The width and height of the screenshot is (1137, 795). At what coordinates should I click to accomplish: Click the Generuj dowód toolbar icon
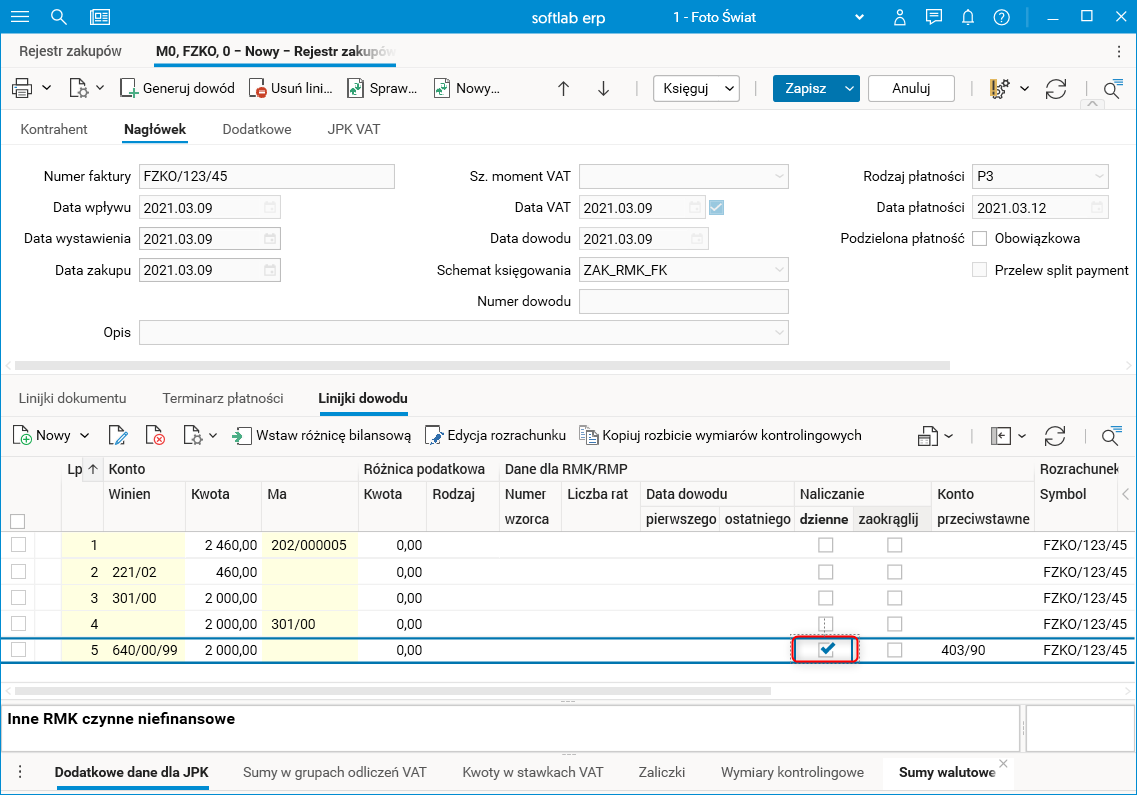click(x=129, y=88)
